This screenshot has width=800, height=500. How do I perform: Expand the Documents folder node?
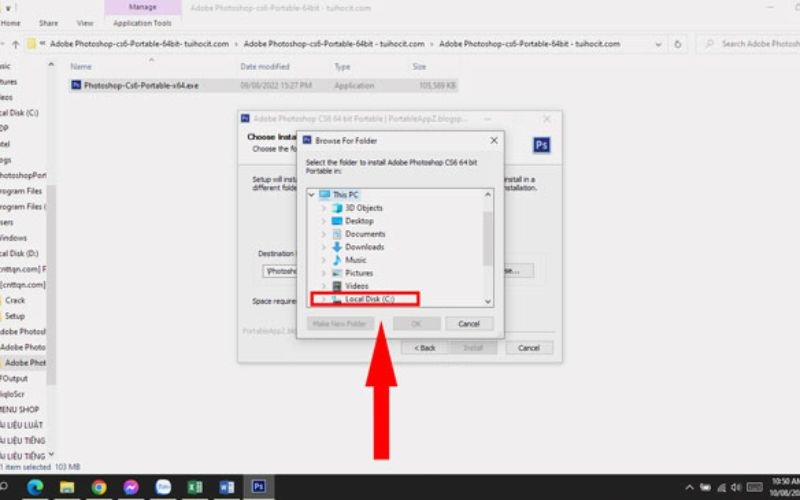(x=323, y=234)
